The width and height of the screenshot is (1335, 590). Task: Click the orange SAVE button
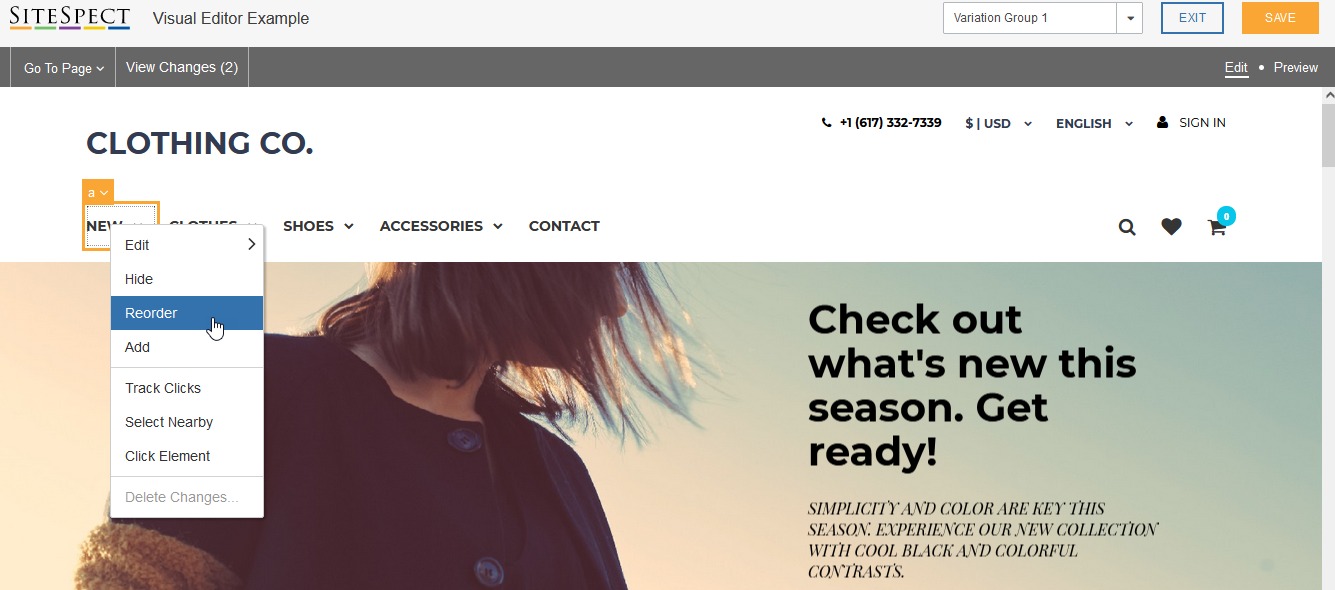click(1280, 18)
